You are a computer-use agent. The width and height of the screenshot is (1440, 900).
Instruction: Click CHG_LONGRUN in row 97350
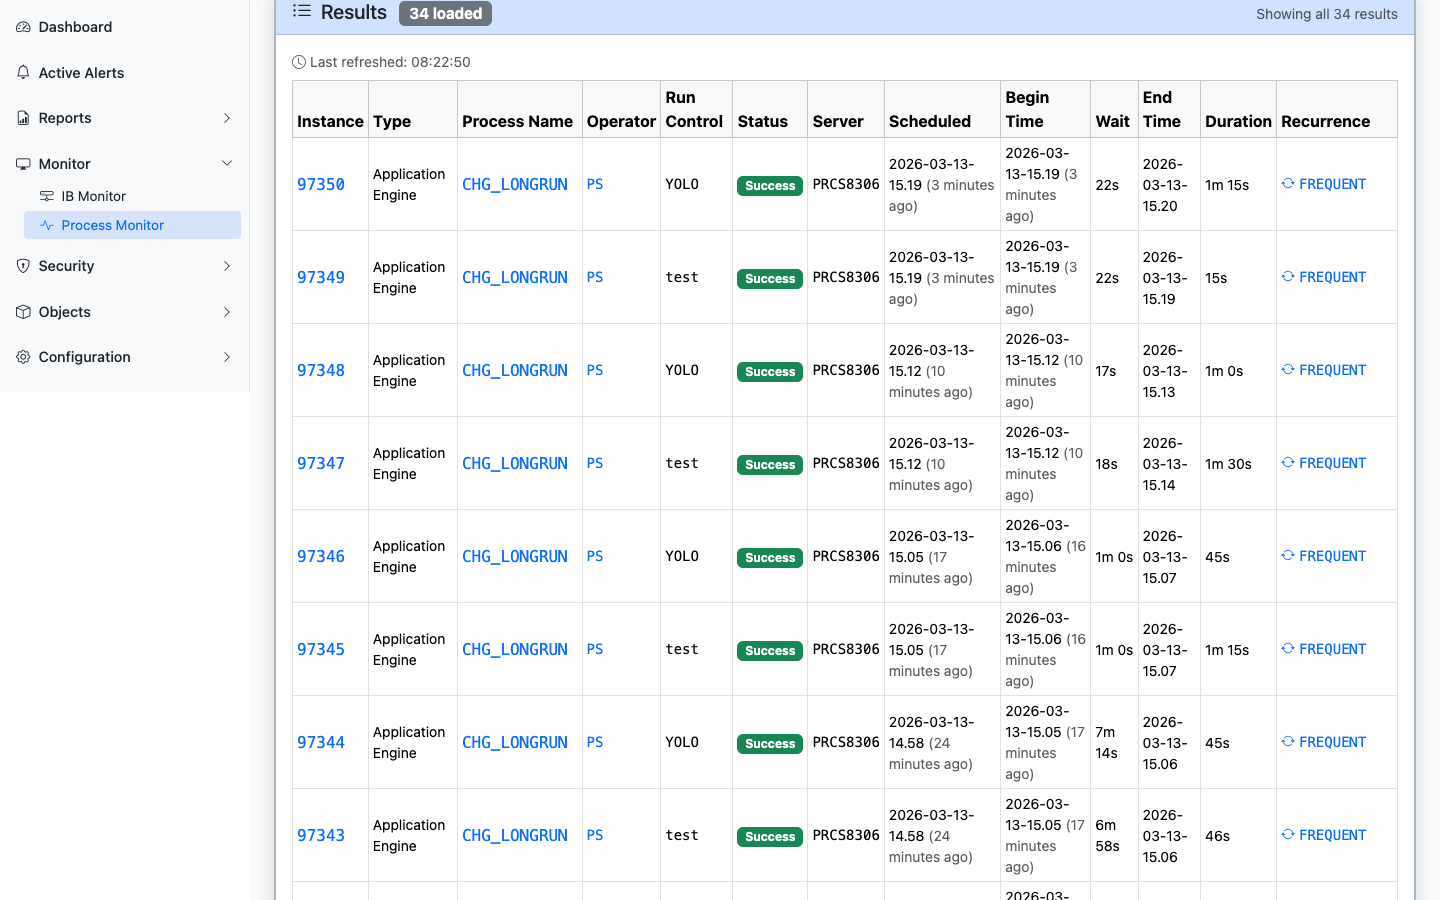coord(515,184)
